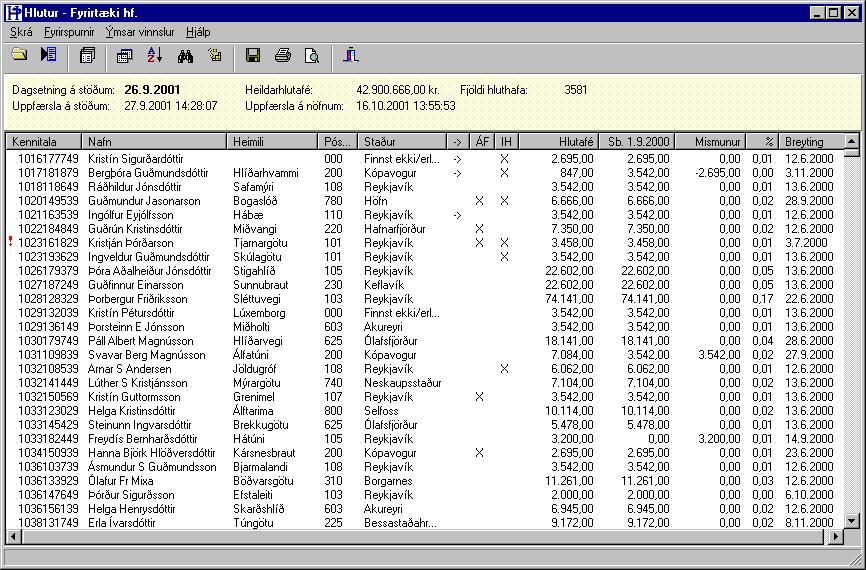Click the stacked documents toolbar icon
Screen dimensions: 866x570
[x=87, y=55]
